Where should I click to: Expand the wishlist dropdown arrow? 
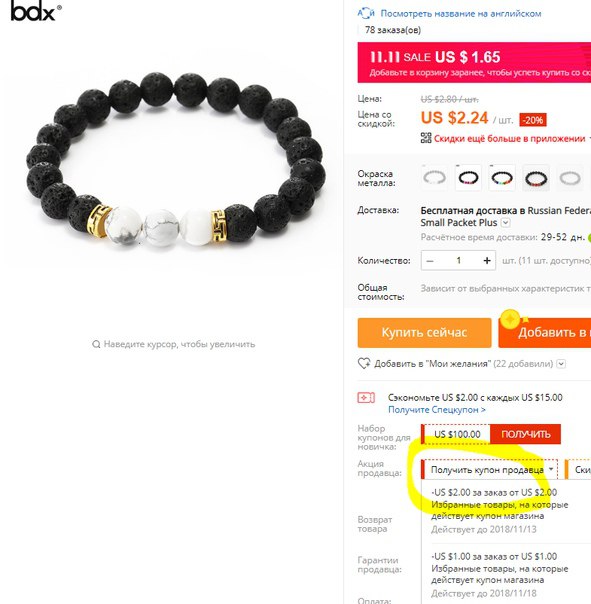[x=561, y=363]
